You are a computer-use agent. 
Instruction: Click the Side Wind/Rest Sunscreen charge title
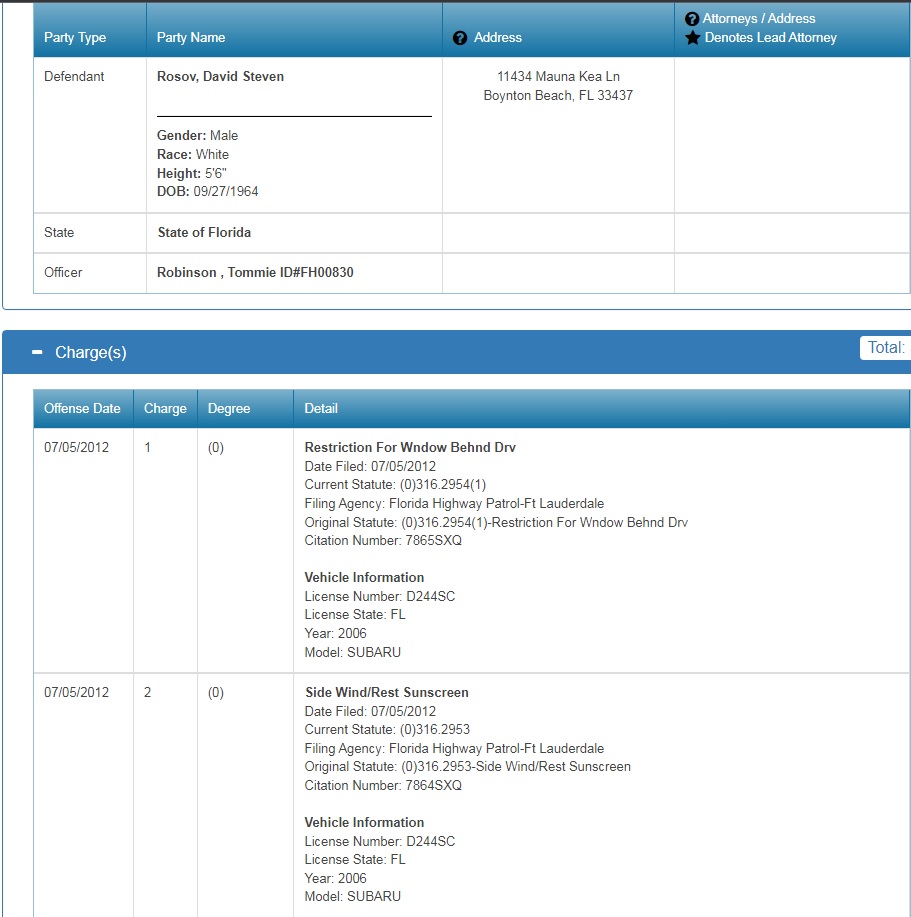(x=386, y=693)
